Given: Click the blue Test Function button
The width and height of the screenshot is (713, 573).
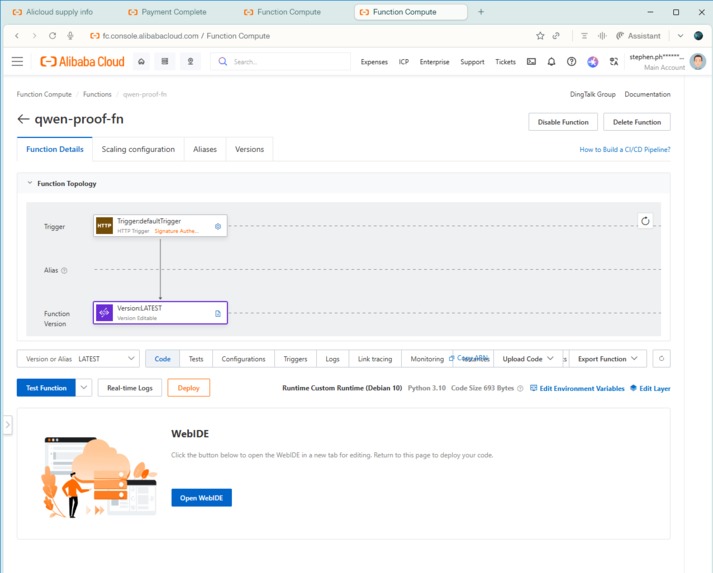Looking at the screenshot, I should pyautogui.click(x=46, y=388).
